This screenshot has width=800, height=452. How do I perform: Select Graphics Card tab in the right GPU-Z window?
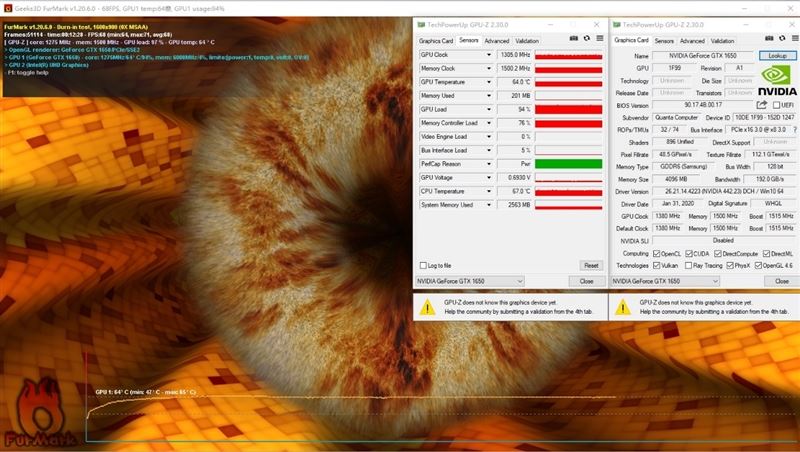click(631, 40)
